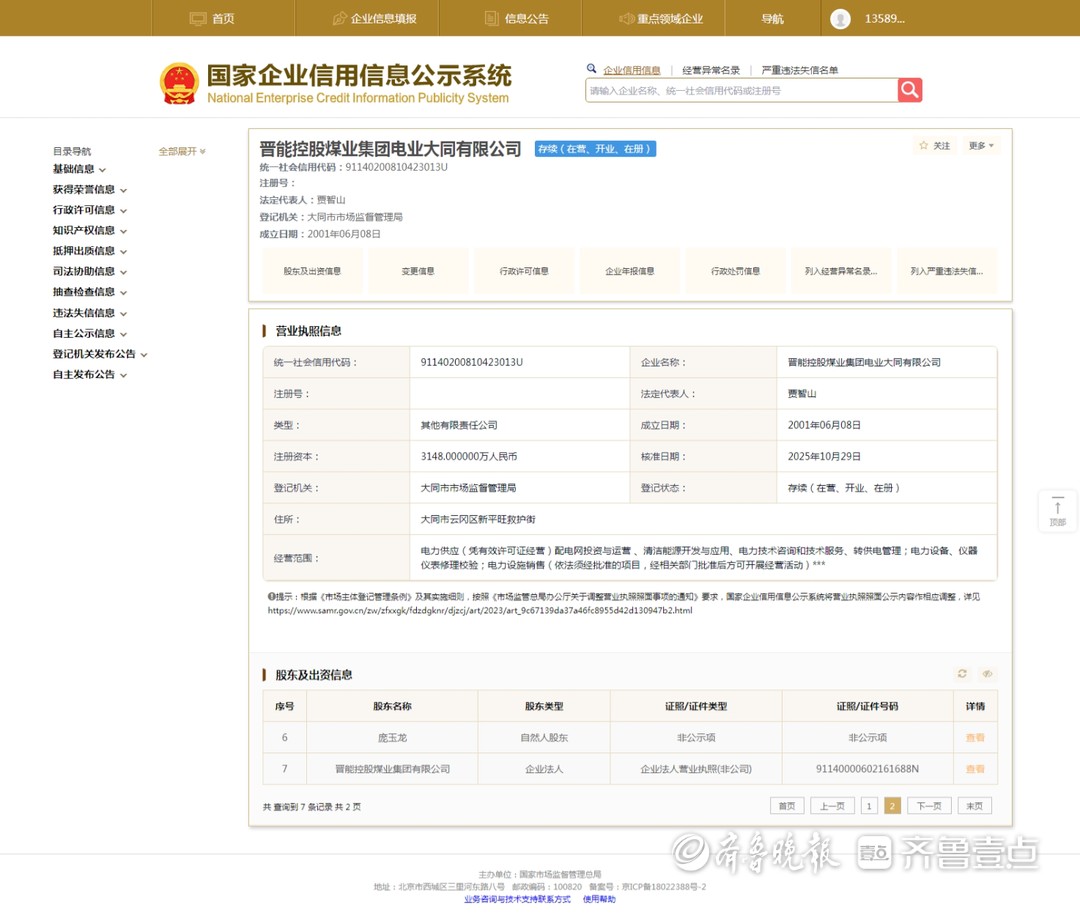Click the account number 13589...
This screenshot has height=918, width=1080.
(884, 19)
